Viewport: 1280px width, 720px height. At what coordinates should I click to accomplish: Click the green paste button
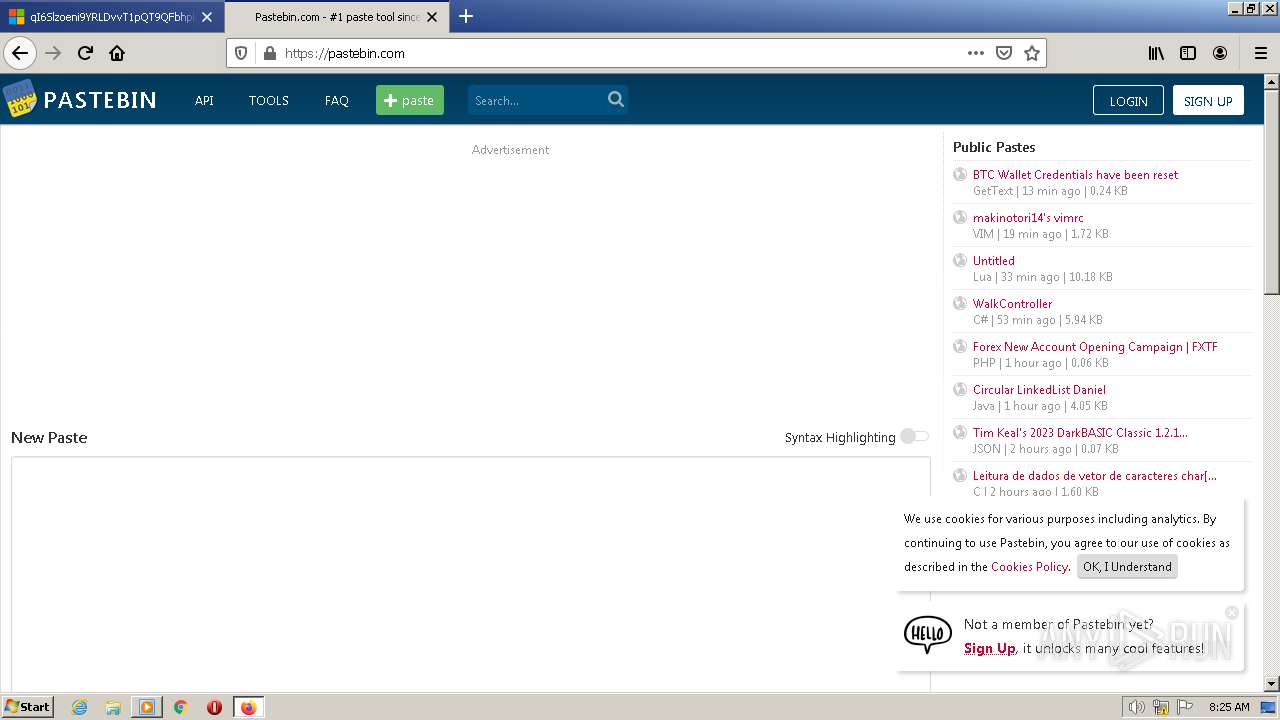pos(410,100)
